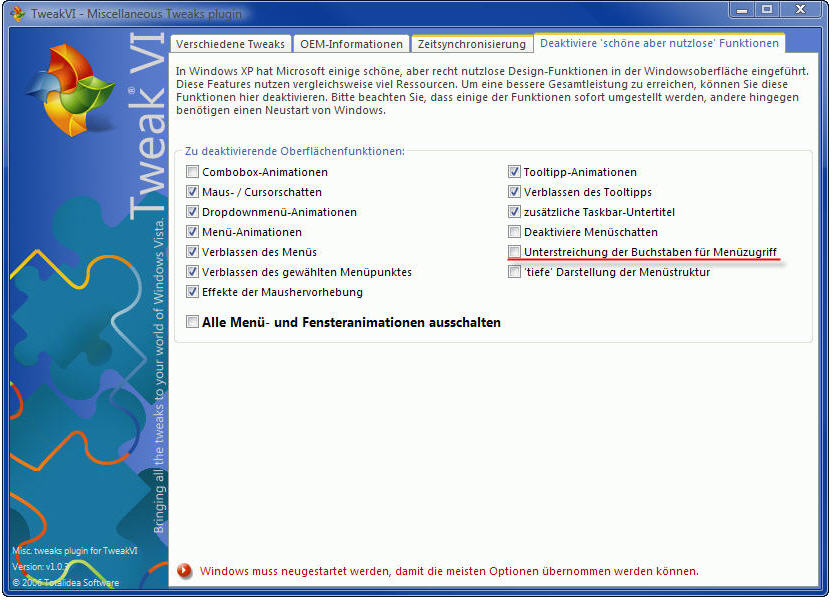Toggle Verblassen des Tooltipps checkbox
This screenshot has width=837, height=600.
(x=514, y=192)
